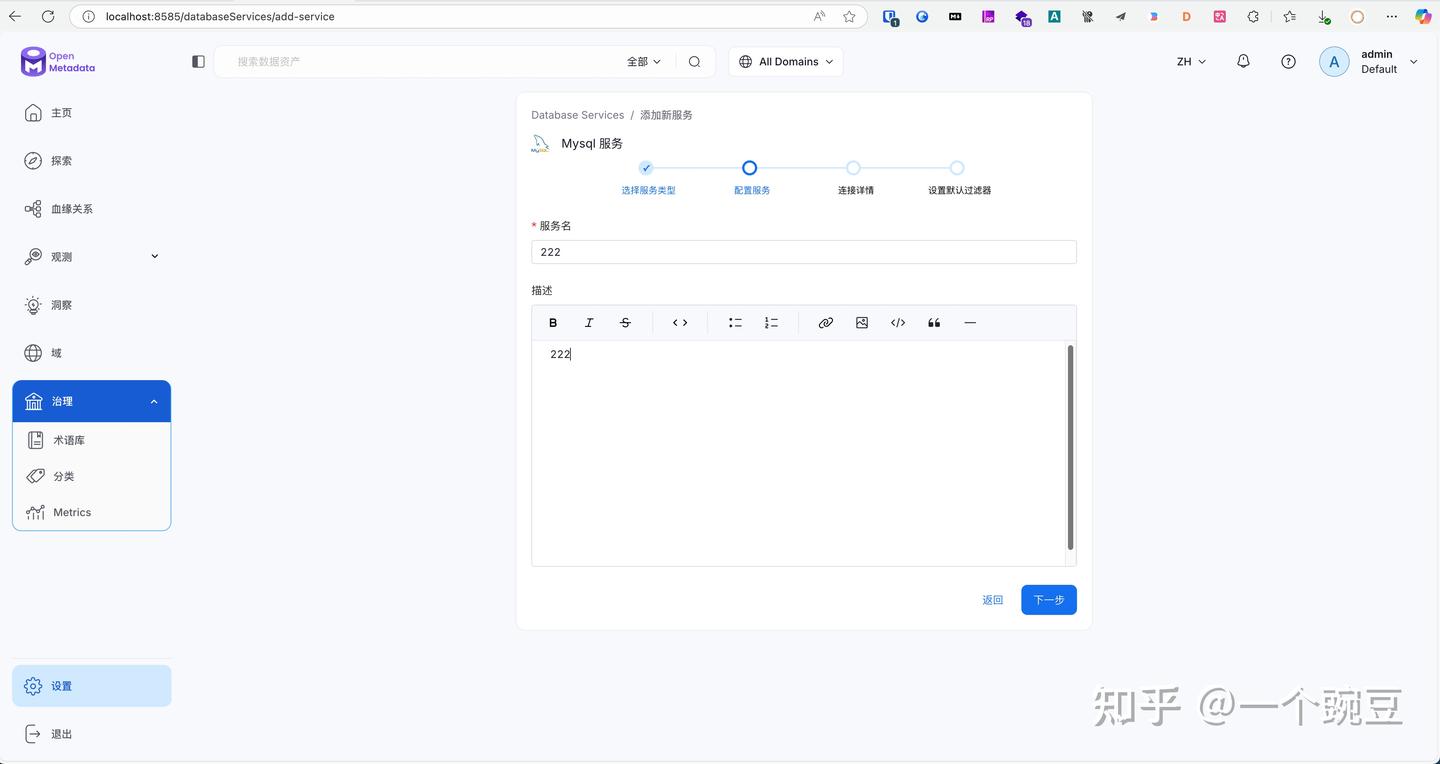
Task: Insert a block quote in editor
Action: (x=934, y=323)
